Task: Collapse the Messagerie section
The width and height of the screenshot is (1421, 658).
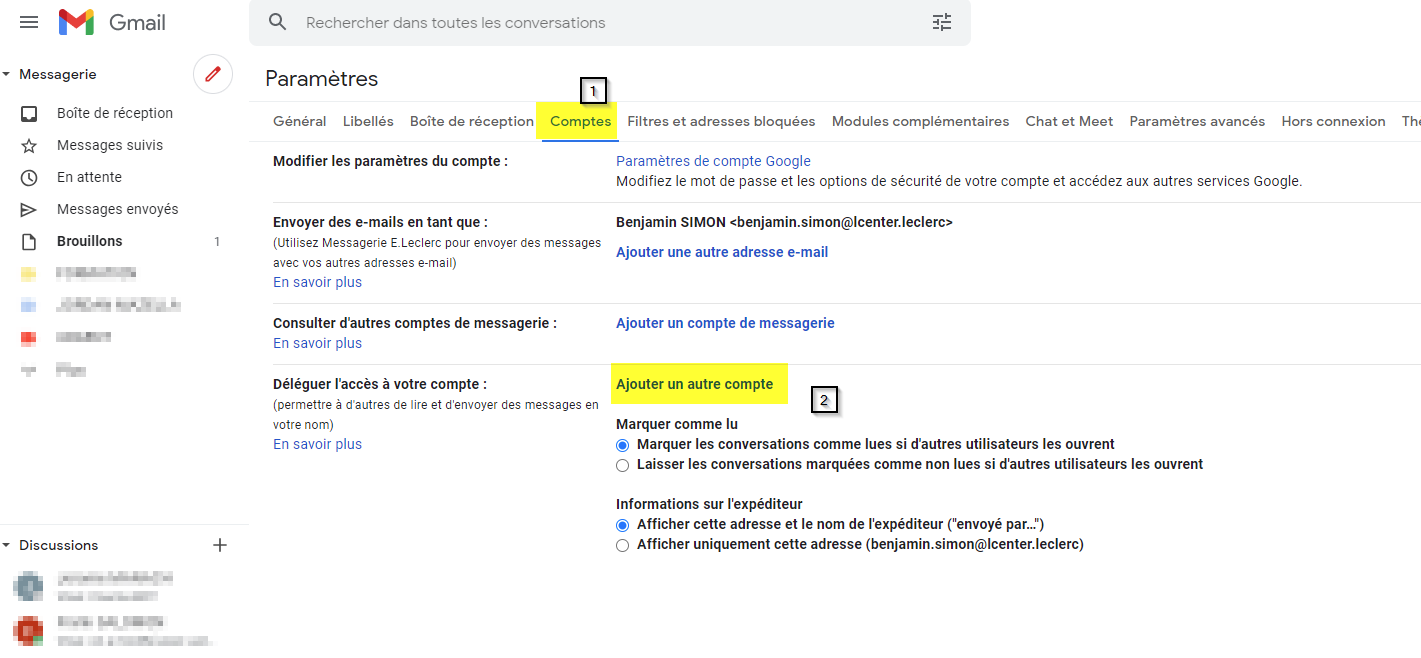Action: (8, 73)
